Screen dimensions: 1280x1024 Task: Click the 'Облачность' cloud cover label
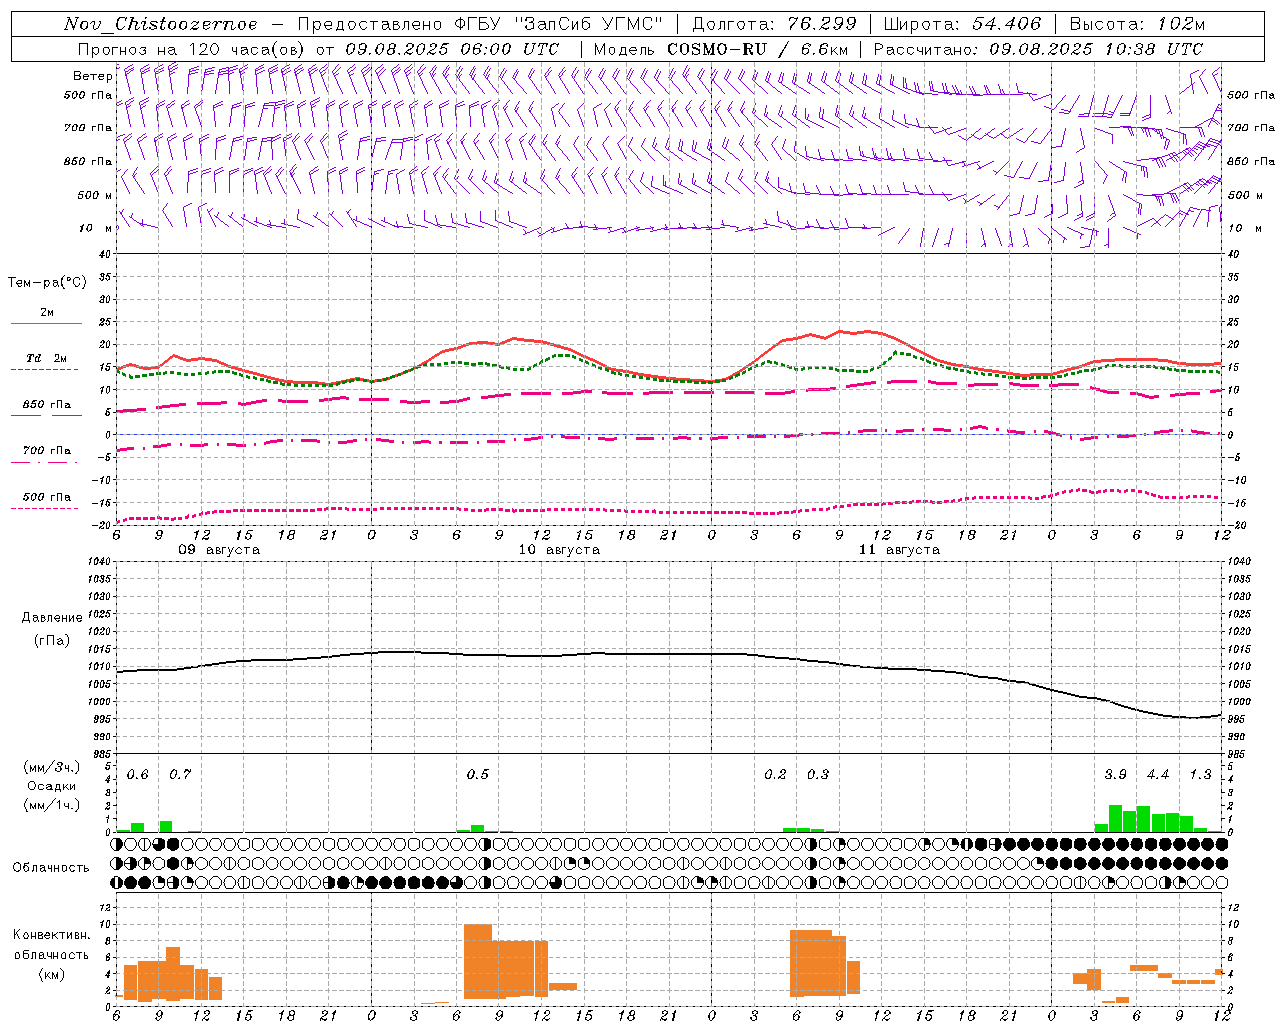51,868
